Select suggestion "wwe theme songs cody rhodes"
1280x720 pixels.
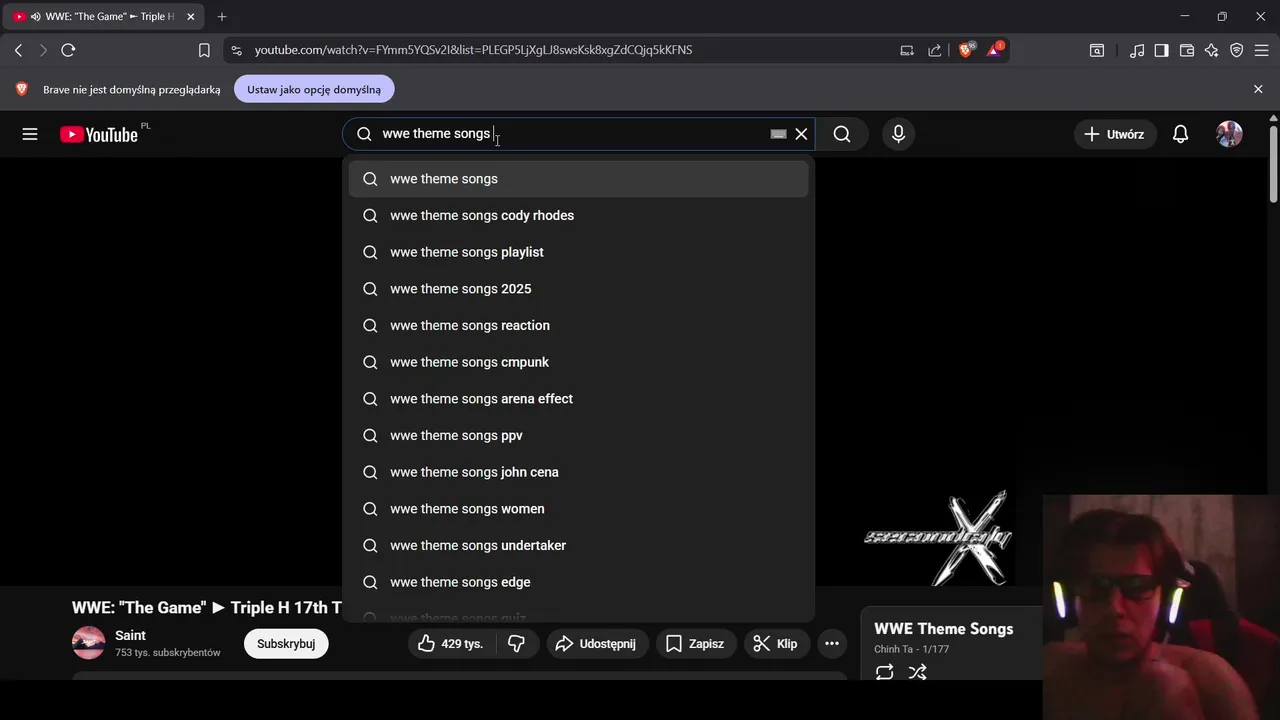(x=578, y=216)
